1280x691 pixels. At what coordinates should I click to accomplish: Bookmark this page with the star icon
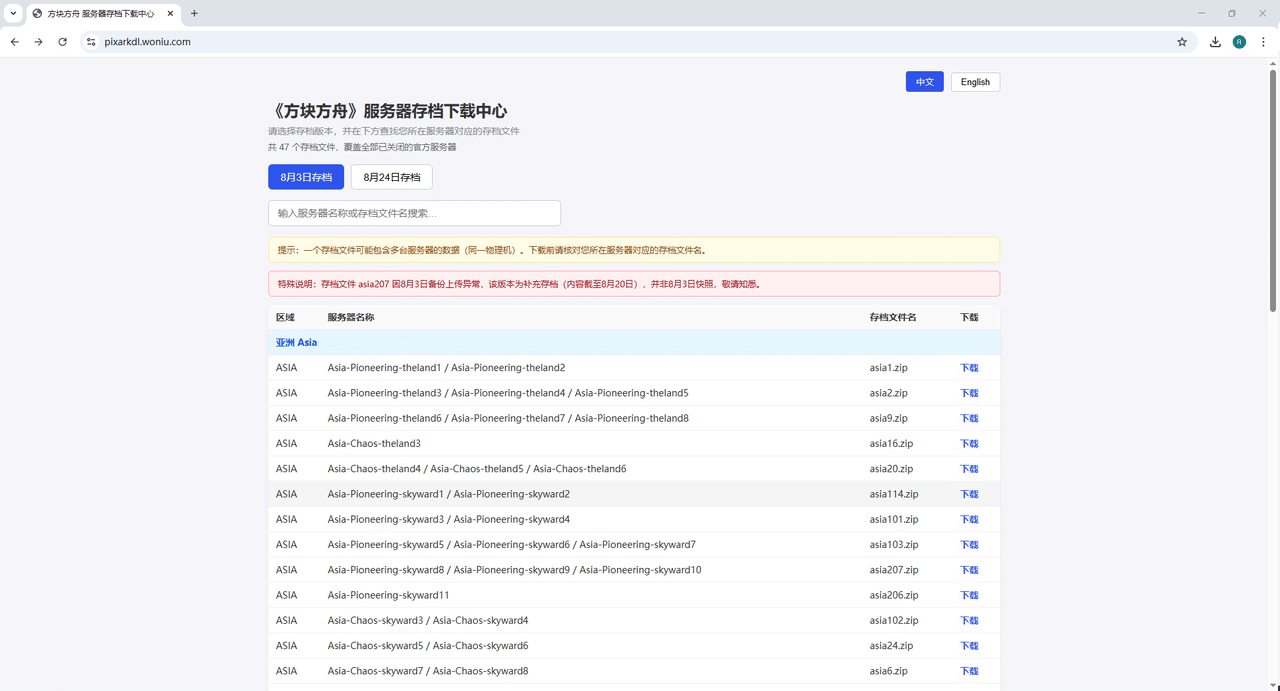tap(1182, 42)
